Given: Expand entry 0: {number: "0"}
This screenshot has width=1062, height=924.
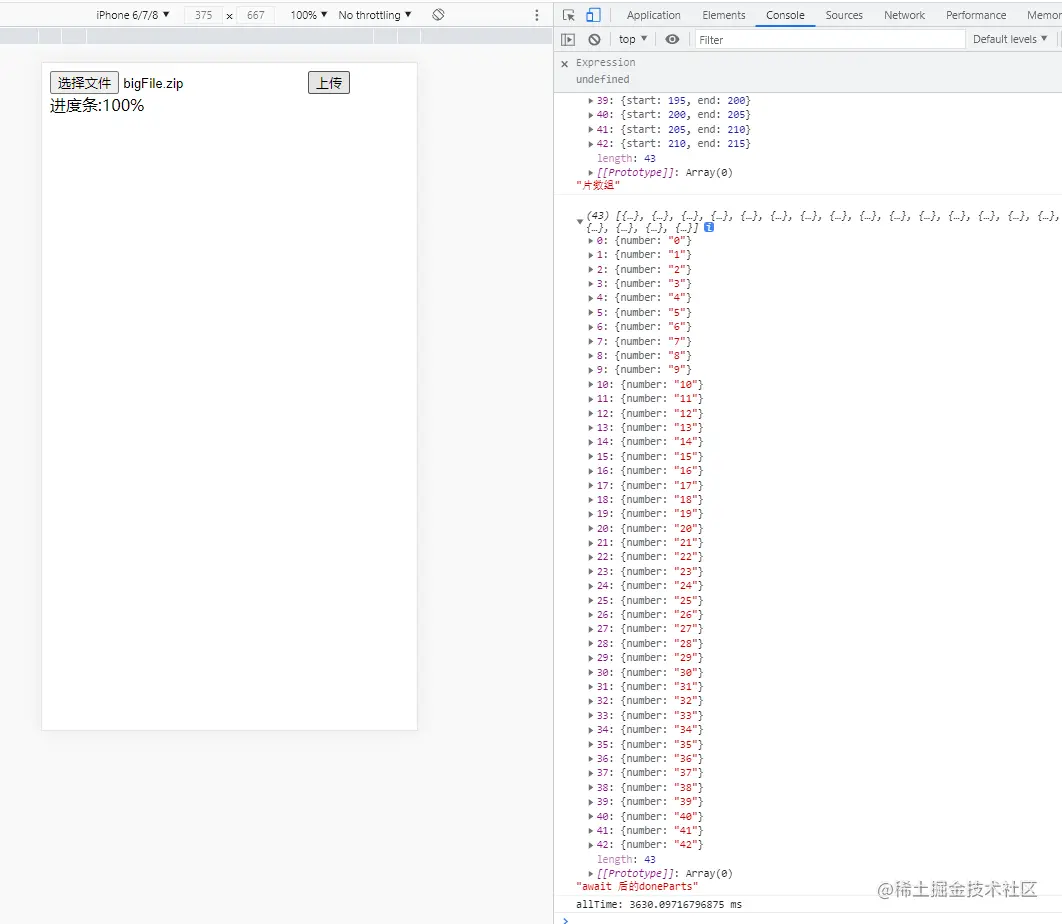Looking at the screenshot, I should pyautogui.click(x=591, y=240).
